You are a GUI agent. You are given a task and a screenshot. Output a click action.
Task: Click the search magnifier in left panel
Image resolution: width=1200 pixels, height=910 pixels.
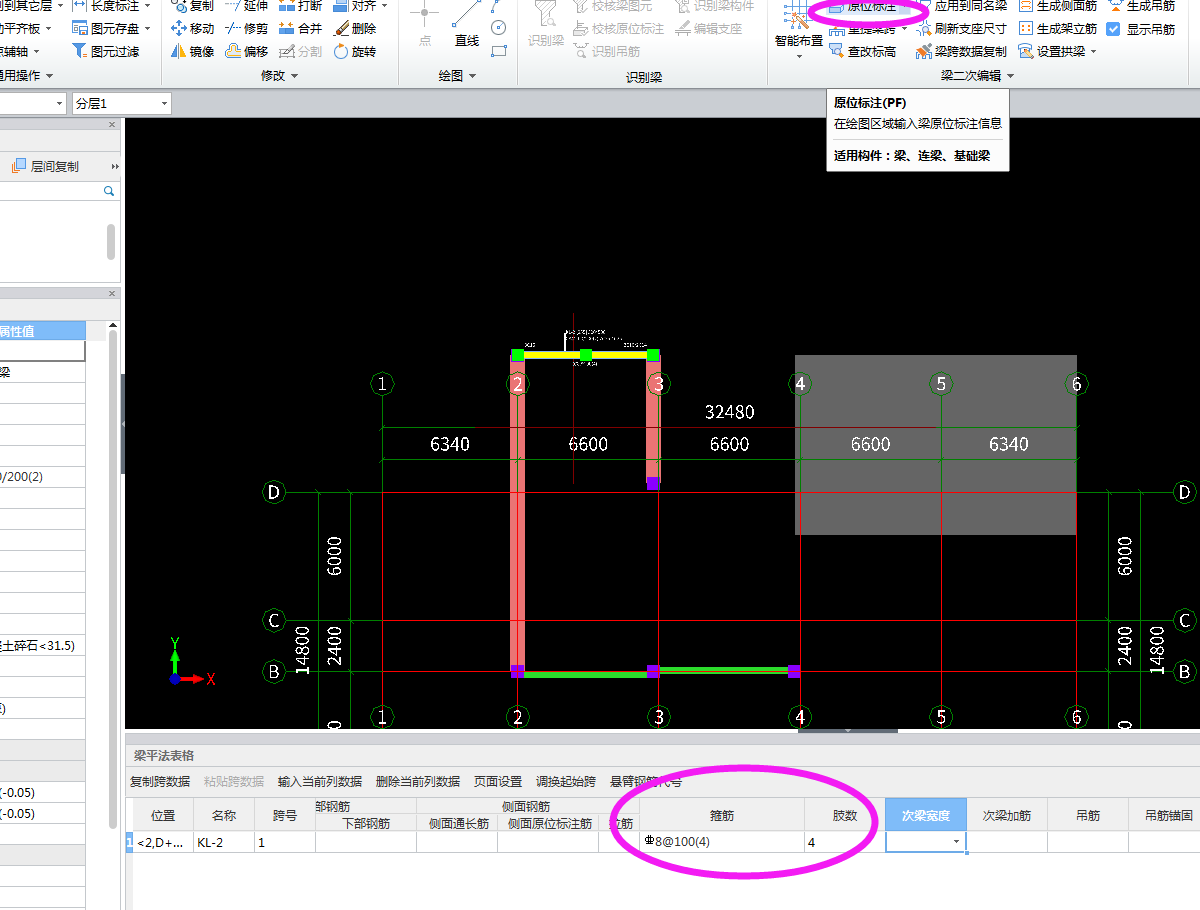point(108,190)
